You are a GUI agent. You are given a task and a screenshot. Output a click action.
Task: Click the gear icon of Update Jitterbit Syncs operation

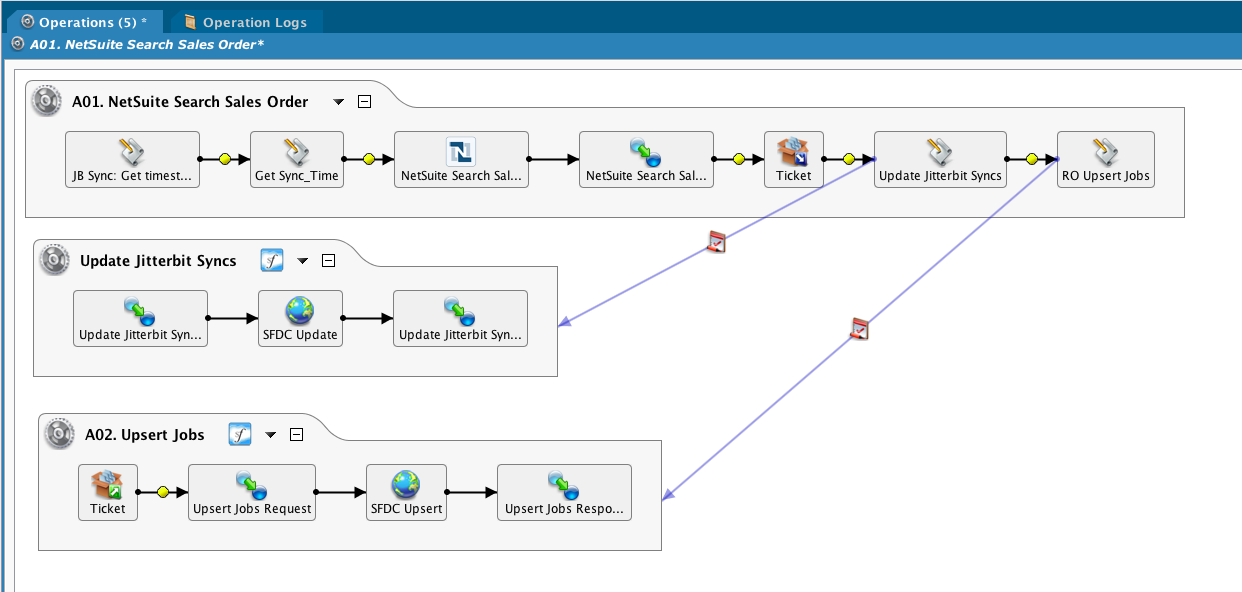pos(53,261)
